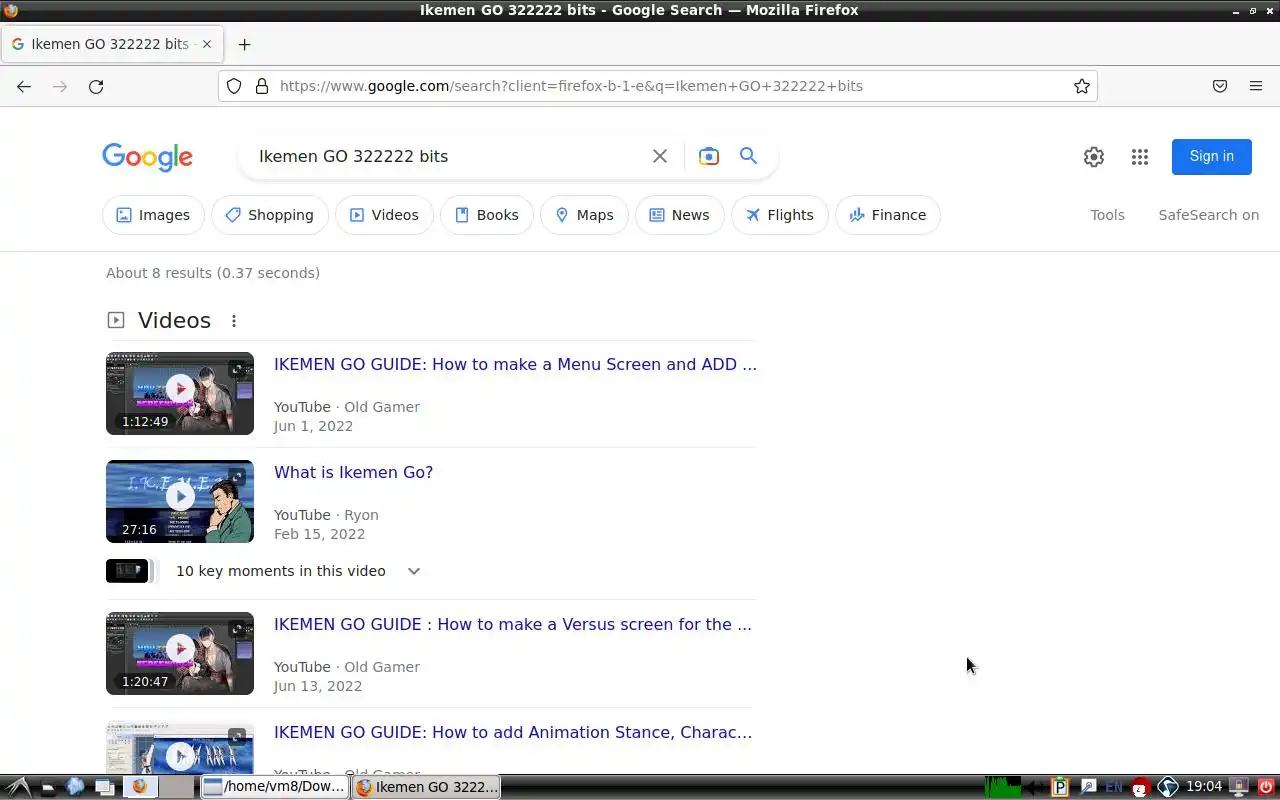Click the screen lock tray icon
1280x800 pixels.
[x=1240, y=787]
